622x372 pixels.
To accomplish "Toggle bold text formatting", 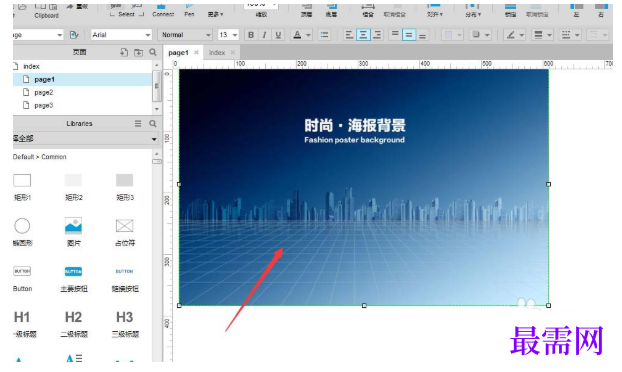I will click(x=251, y=35).
